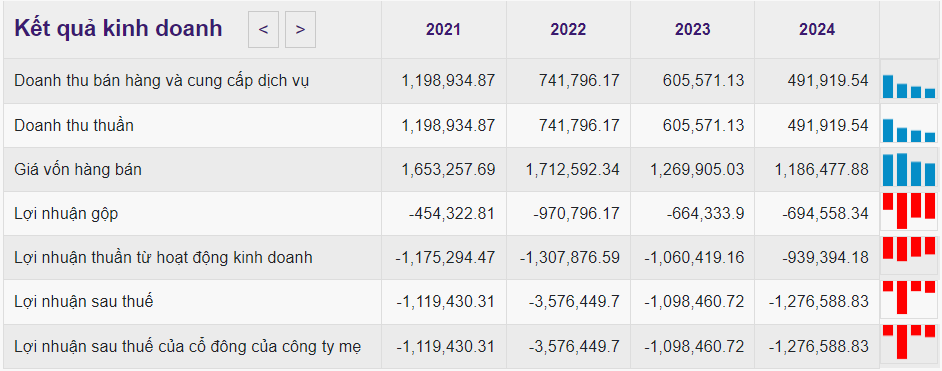Viewport: 942px width, 371px height.
Task: Click the 2021 Doanh thu thuần value
Action: tap(448, 125)
